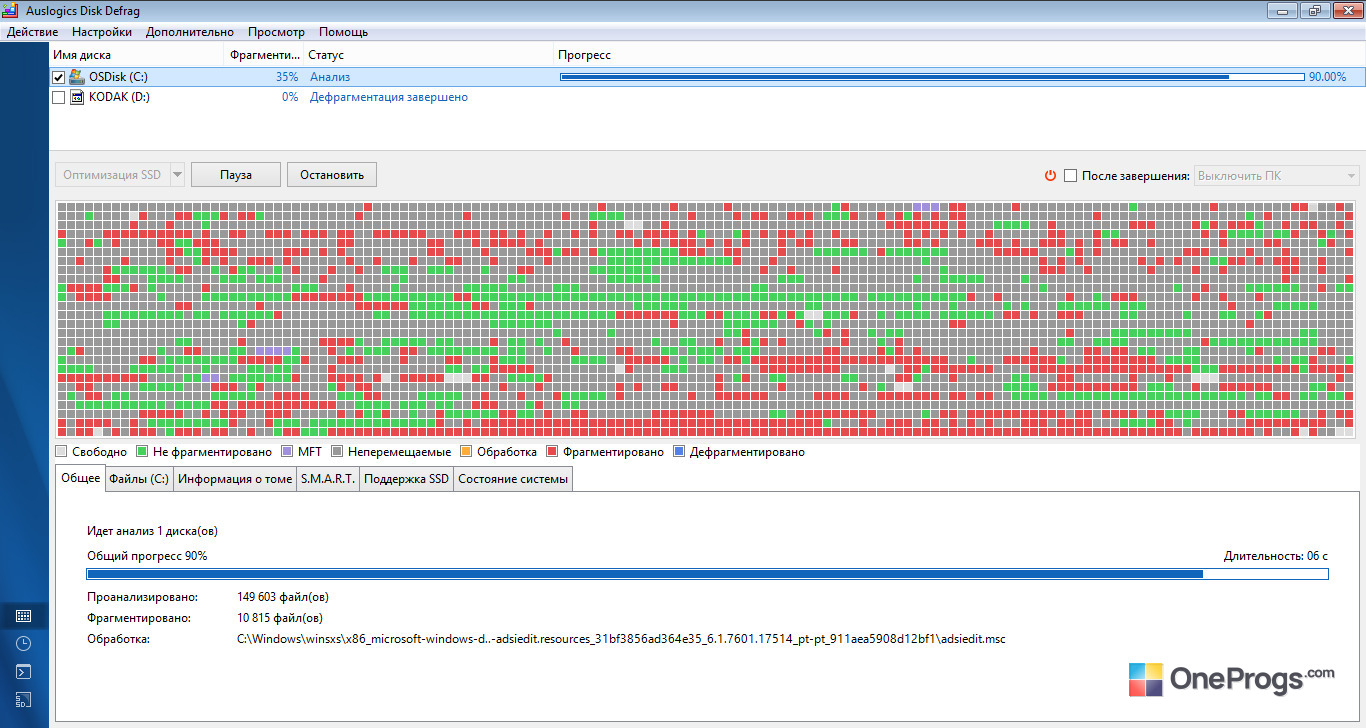Click the Оптимизация SSD button
This screenshot has width=1366, height=728.
[x=112, y=175]
